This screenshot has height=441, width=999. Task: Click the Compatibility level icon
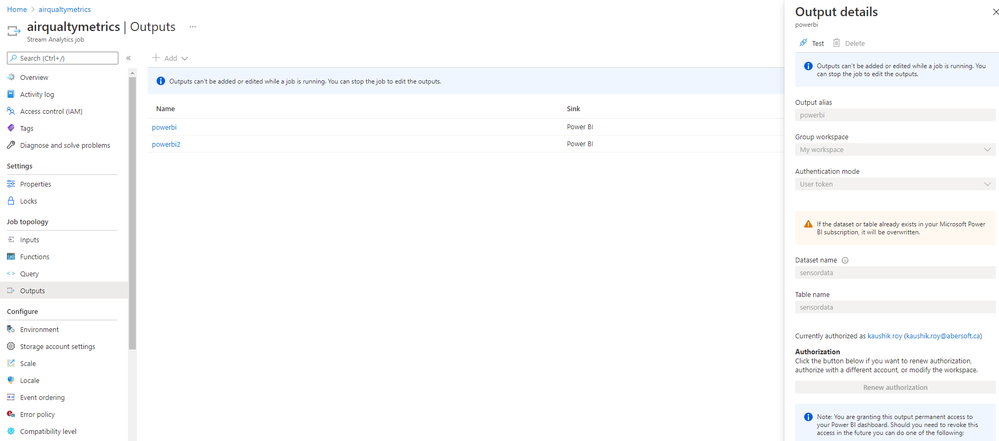10,431
